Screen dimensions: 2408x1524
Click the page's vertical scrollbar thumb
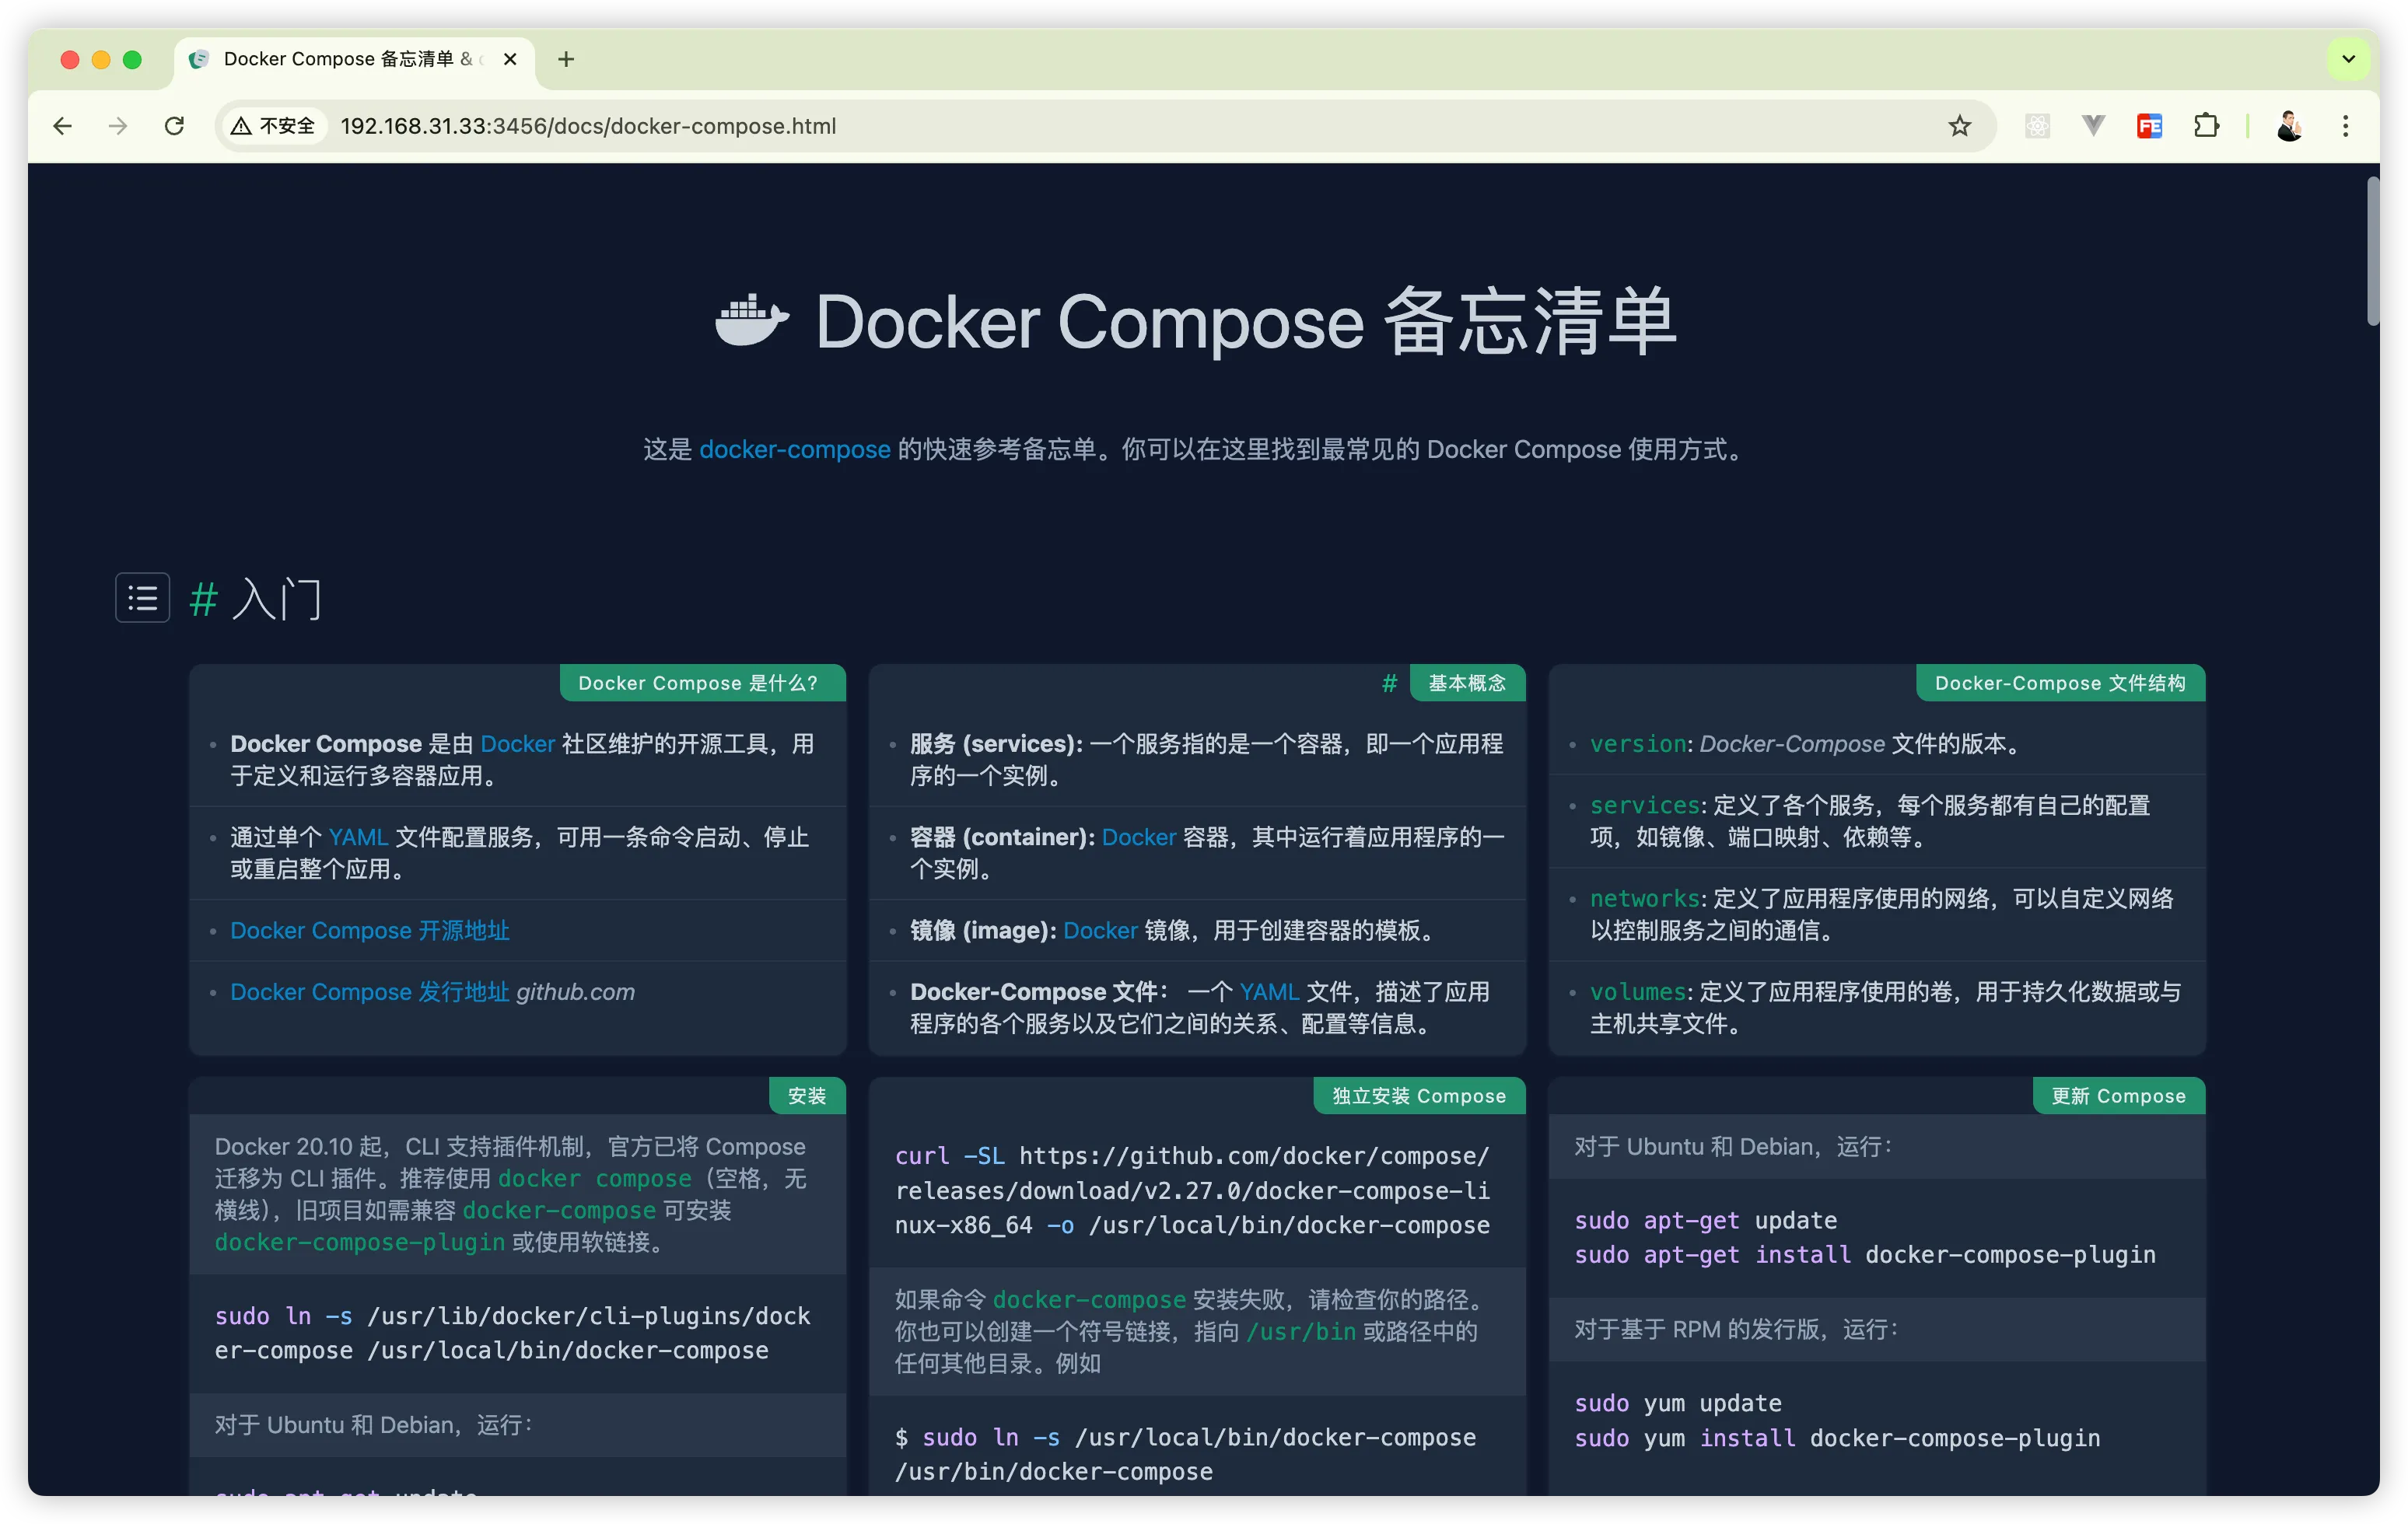[2373, 250]
